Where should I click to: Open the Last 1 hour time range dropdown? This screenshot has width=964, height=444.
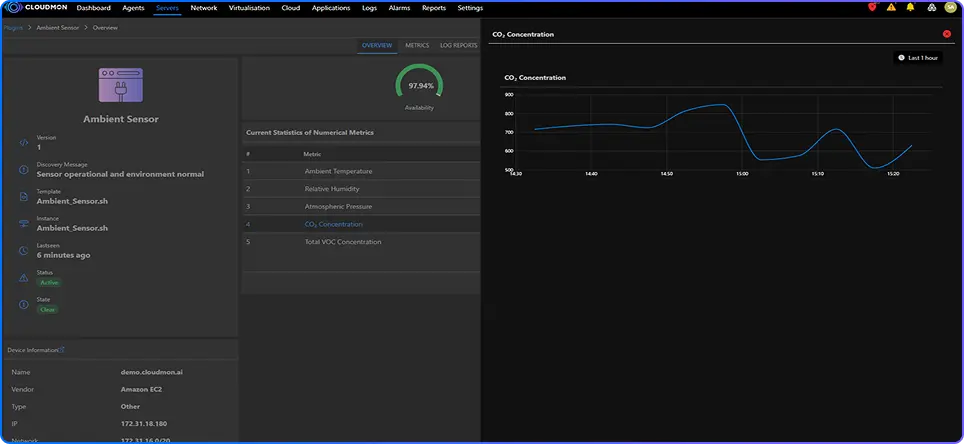point(917,58)
